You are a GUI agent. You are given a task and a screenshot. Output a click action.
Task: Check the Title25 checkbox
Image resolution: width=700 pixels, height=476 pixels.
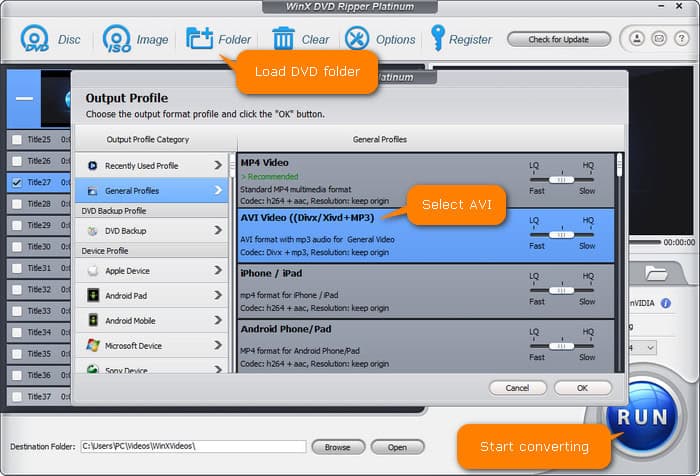pos(16,140)
